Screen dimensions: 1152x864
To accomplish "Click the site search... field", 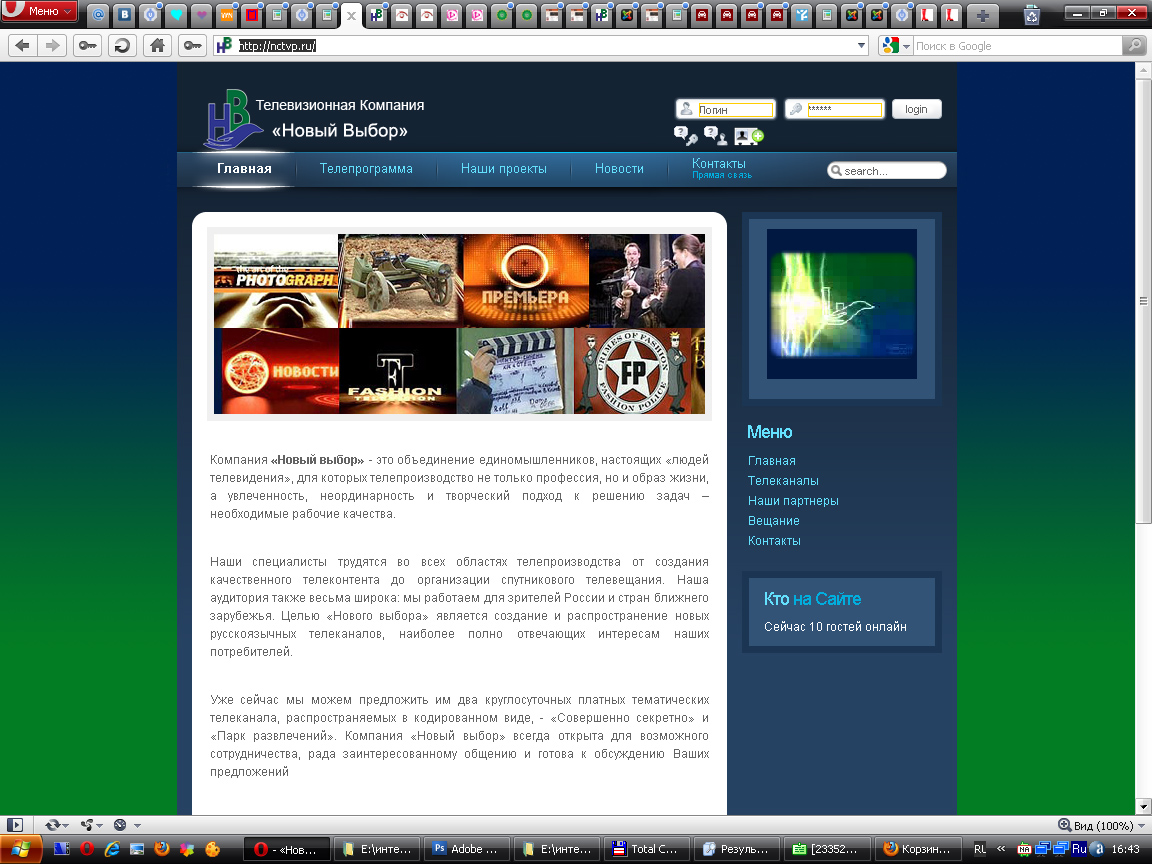I will pyautogui.click(x=887, y=170).
